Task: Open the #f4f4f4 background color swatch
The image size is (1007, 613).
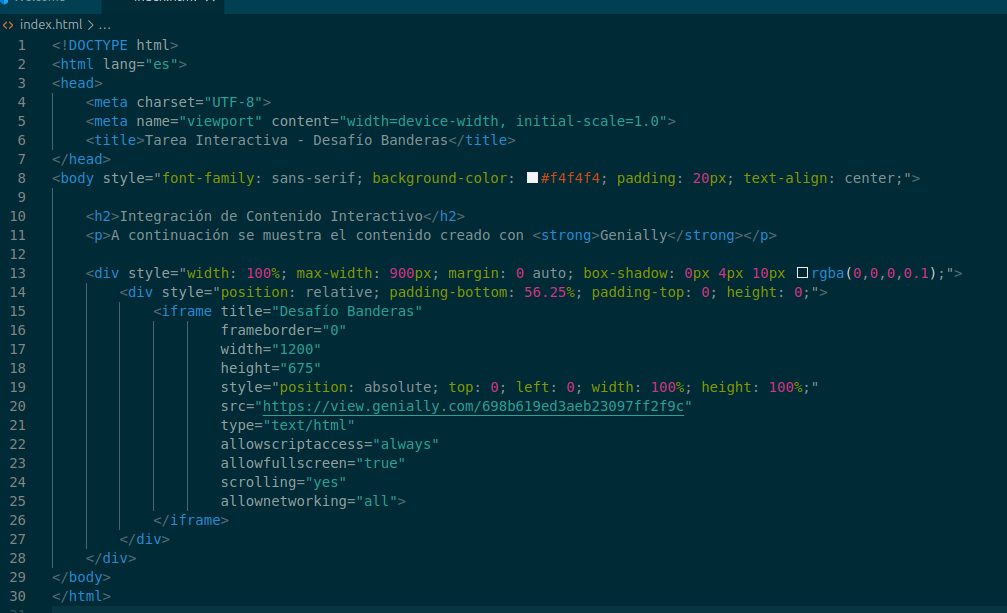Action: 532,178
